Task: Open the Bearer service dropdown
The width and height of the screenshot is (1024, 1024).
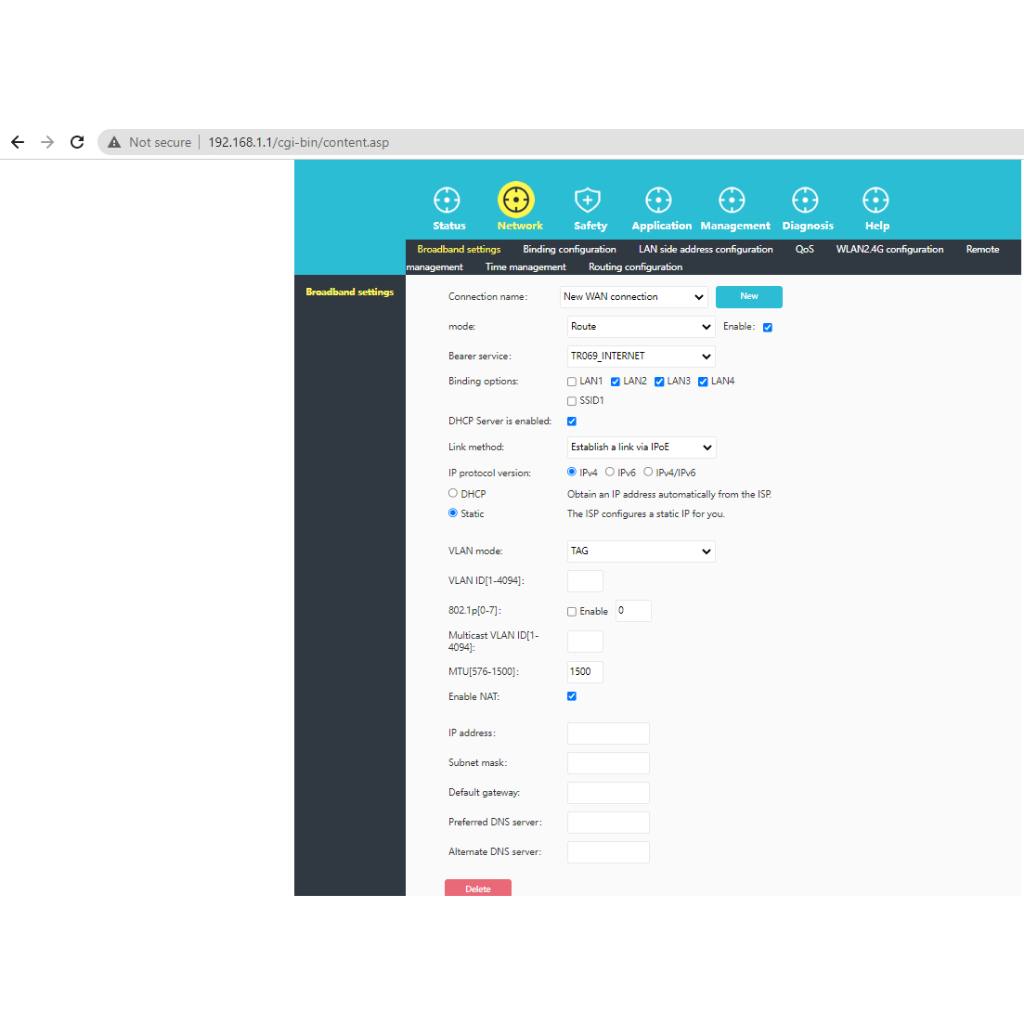Action: (641, 356)
